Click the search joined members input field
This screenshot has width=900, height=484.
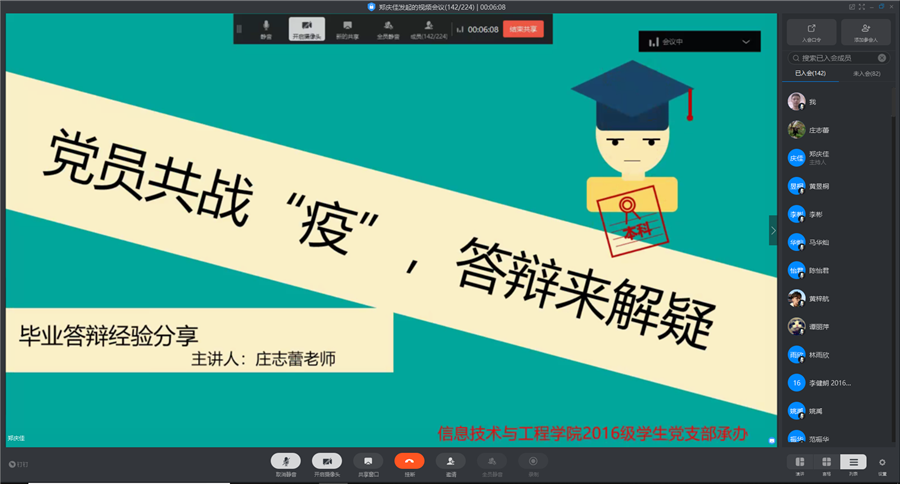838,58
